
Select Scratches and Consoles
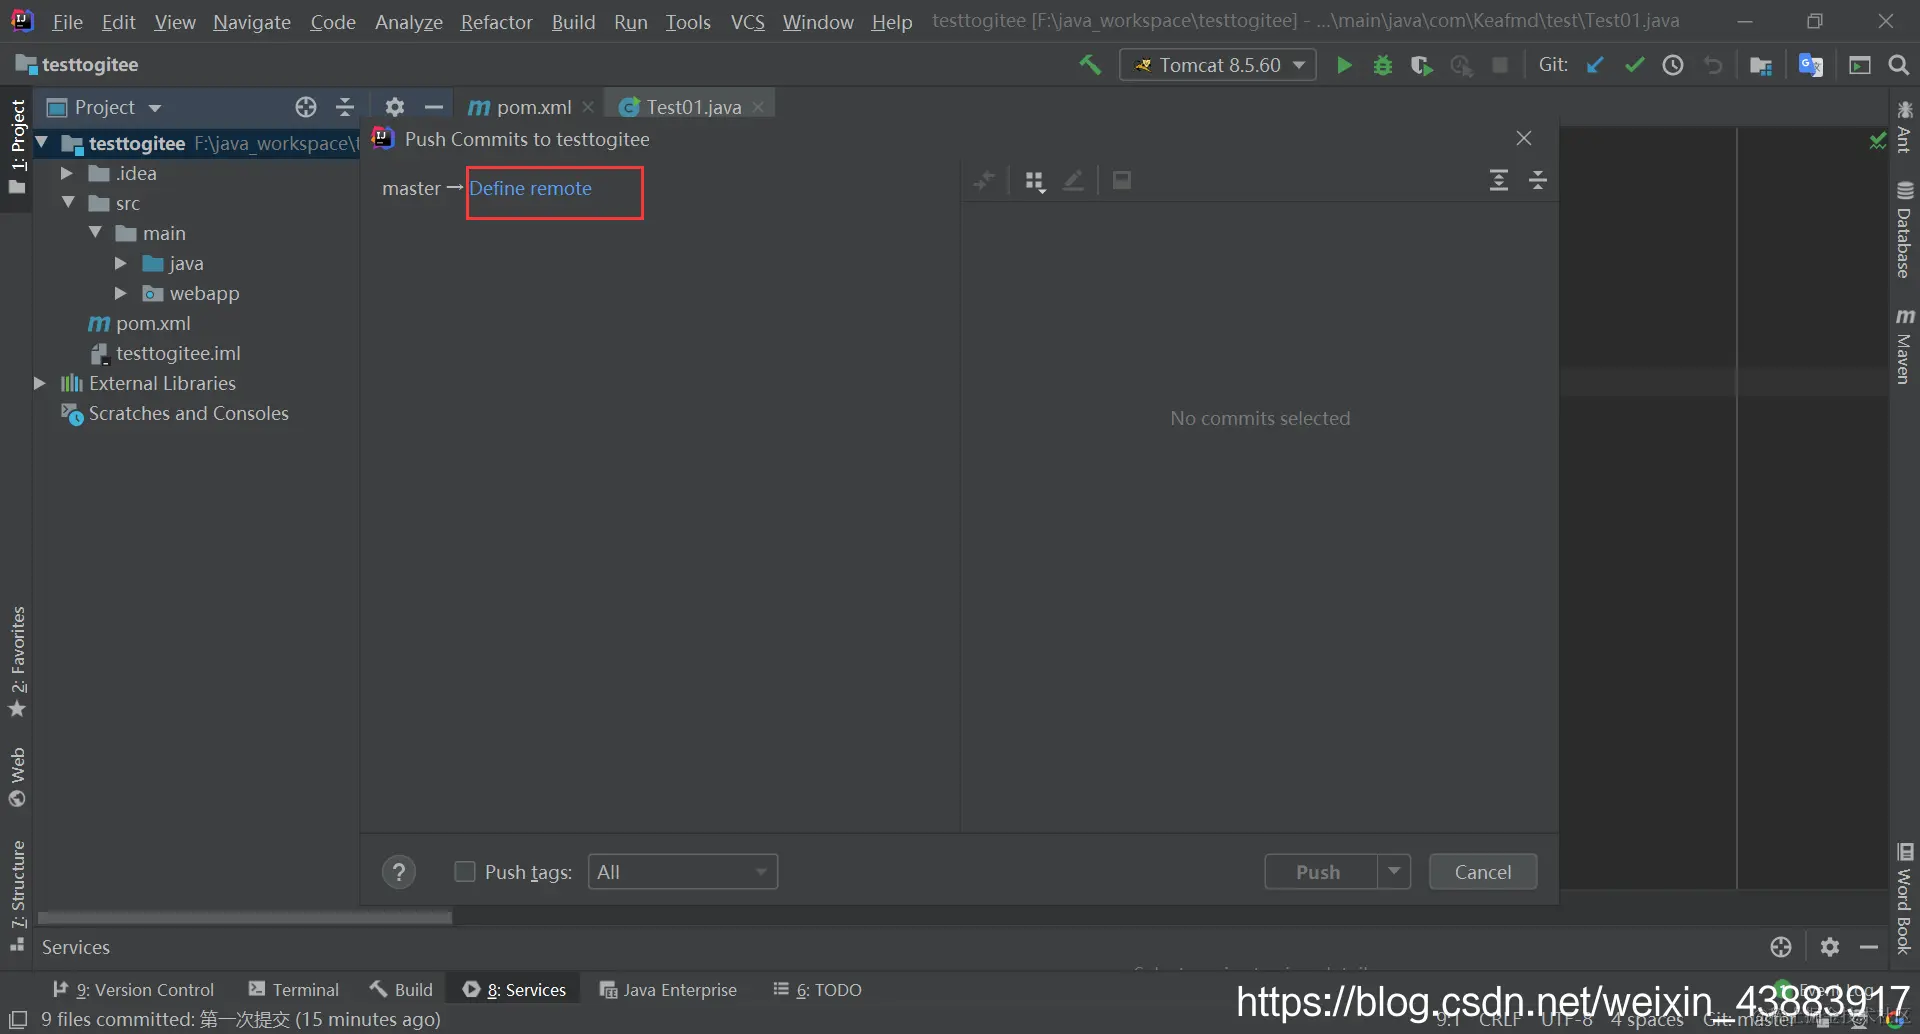(x=188, y=413)
